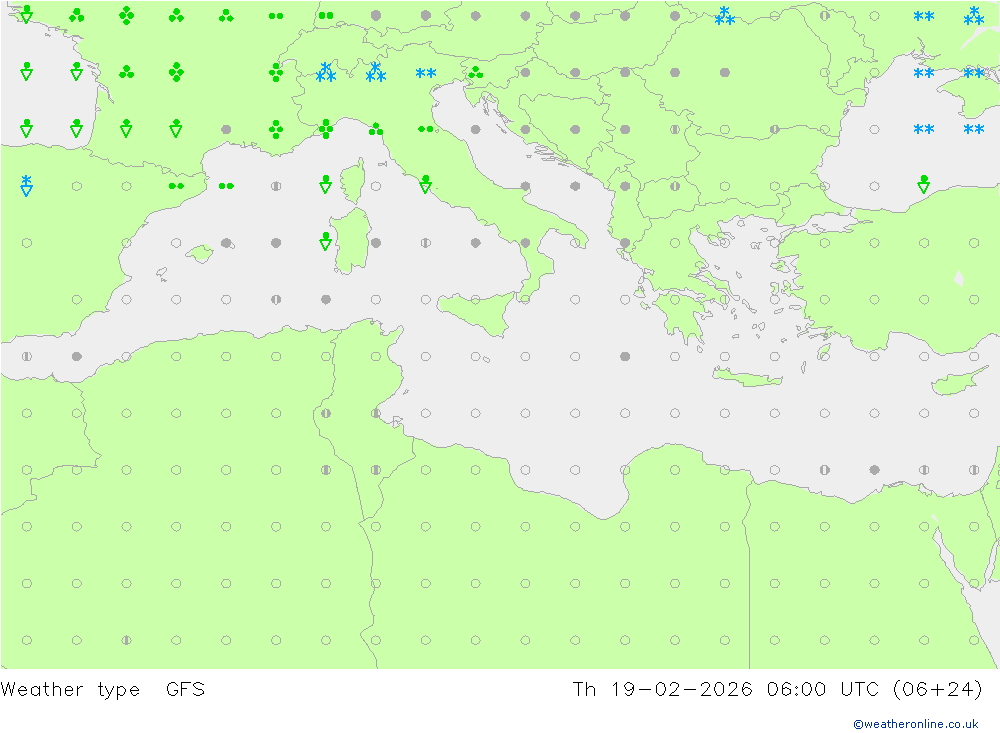
Task: Click the filled grey overcast circle in the Alboran Sea
Action: tap(77, 356)
